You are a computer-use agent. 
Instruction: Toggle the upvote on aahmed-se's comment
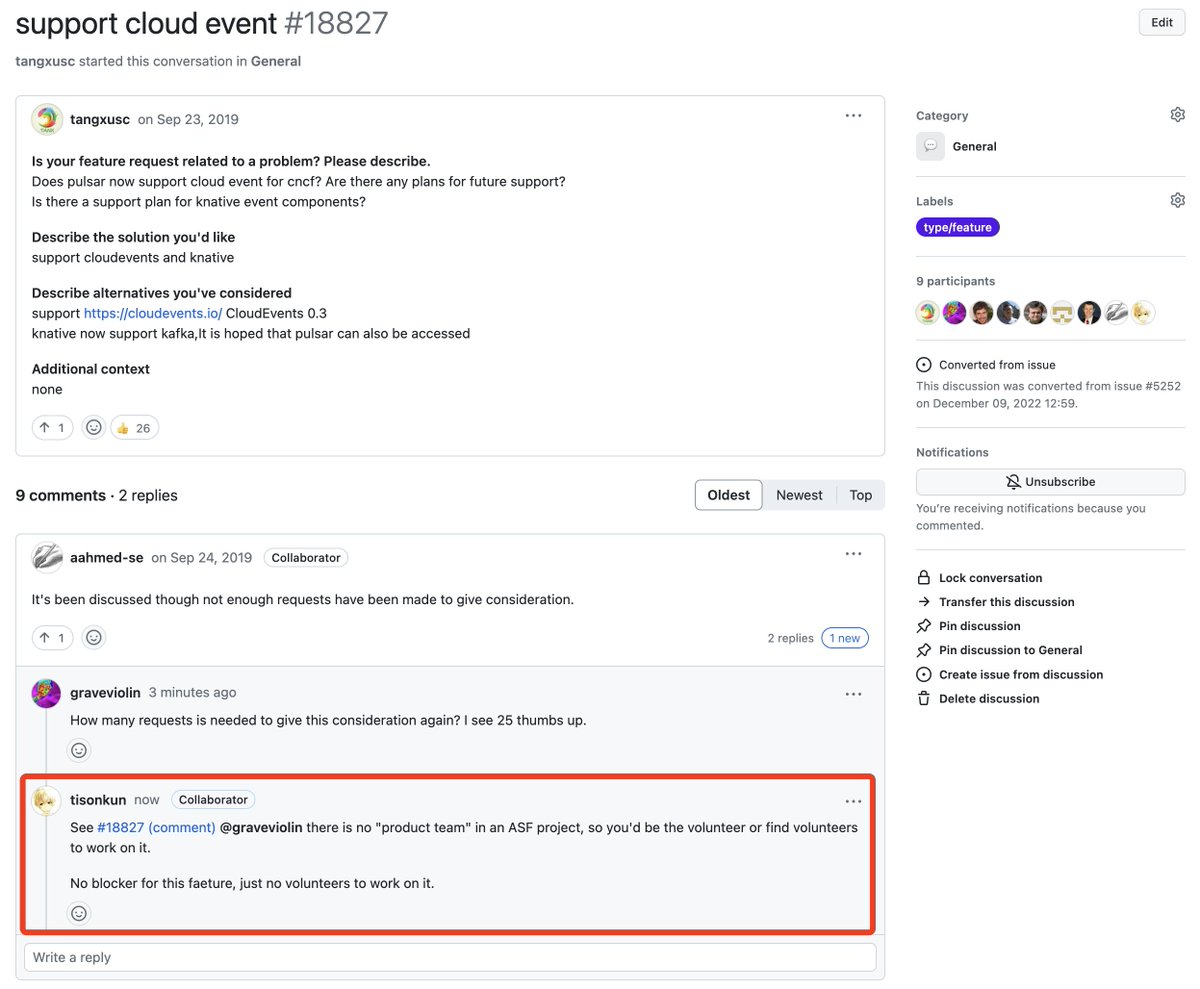52,637
